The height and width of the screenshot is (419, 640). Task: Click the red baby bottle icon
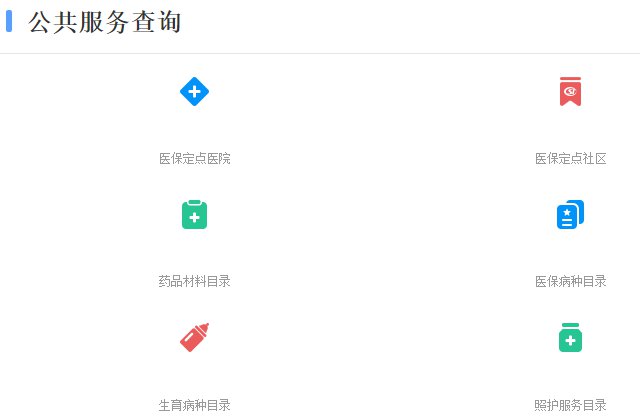(195, 337)
